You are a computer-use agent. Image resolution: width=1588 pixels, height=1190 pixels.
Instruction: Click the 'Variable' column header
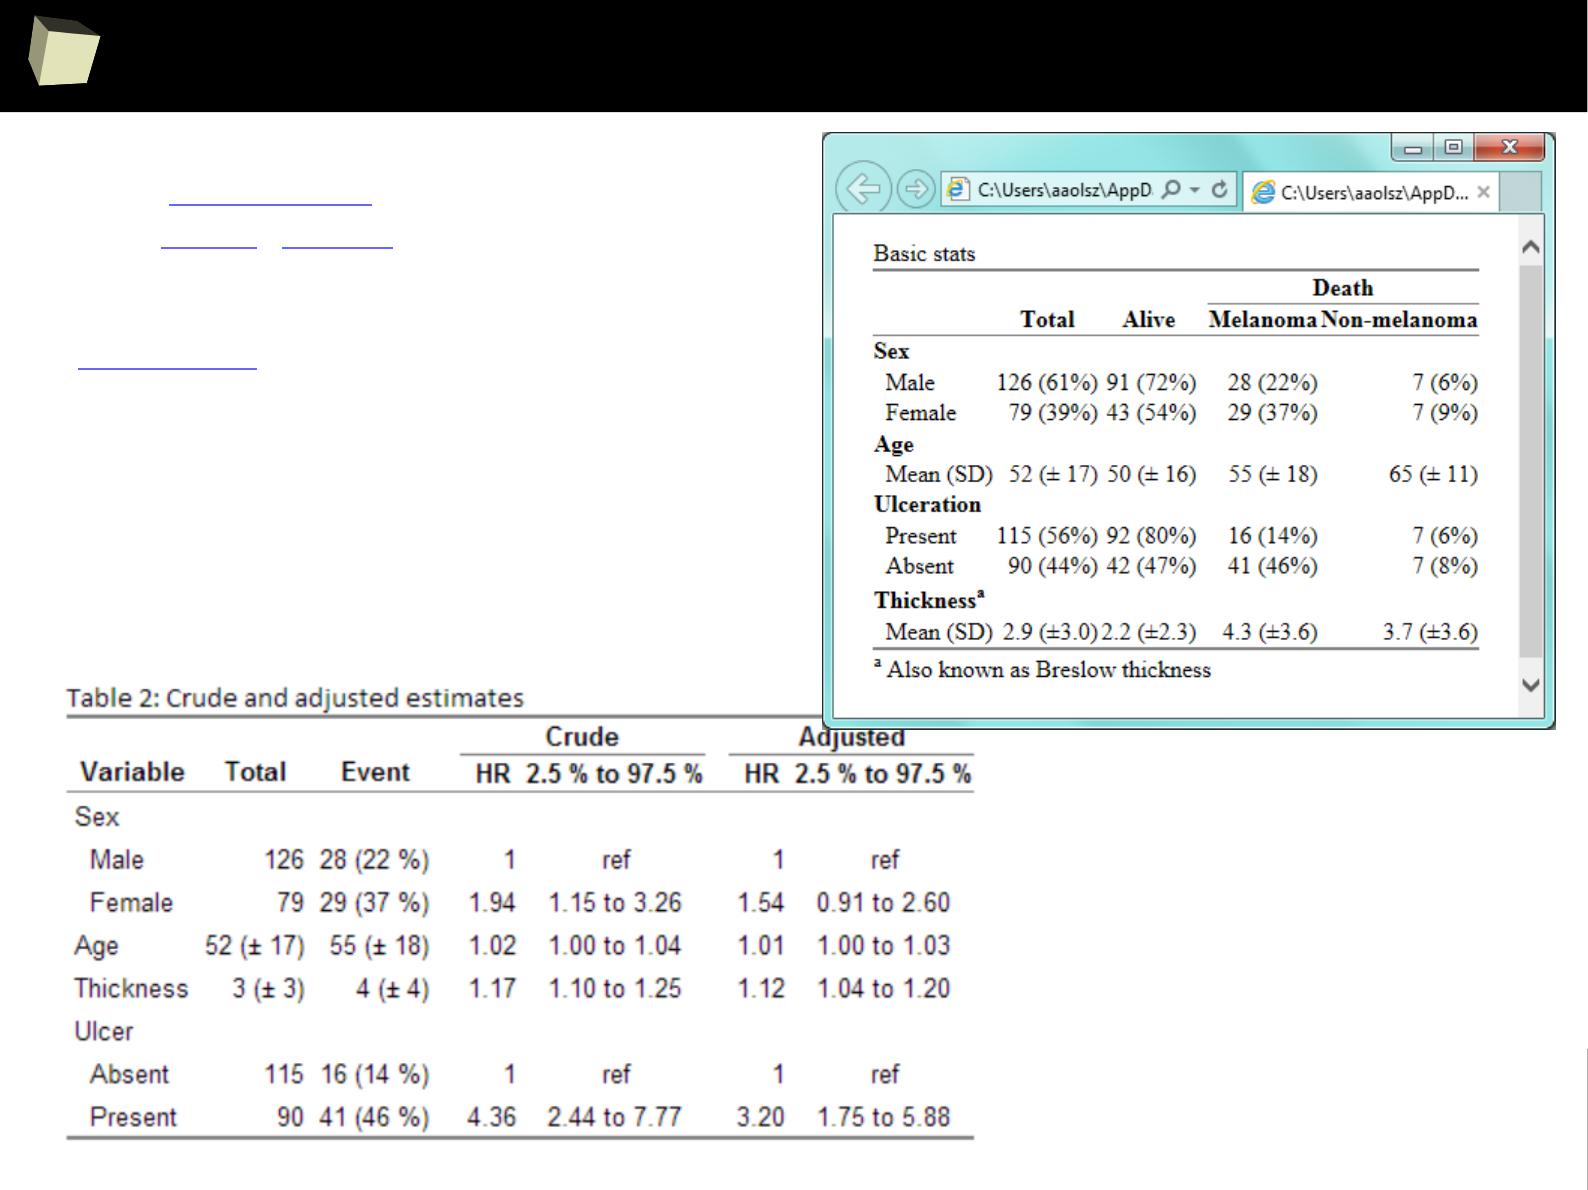point(132,772)
